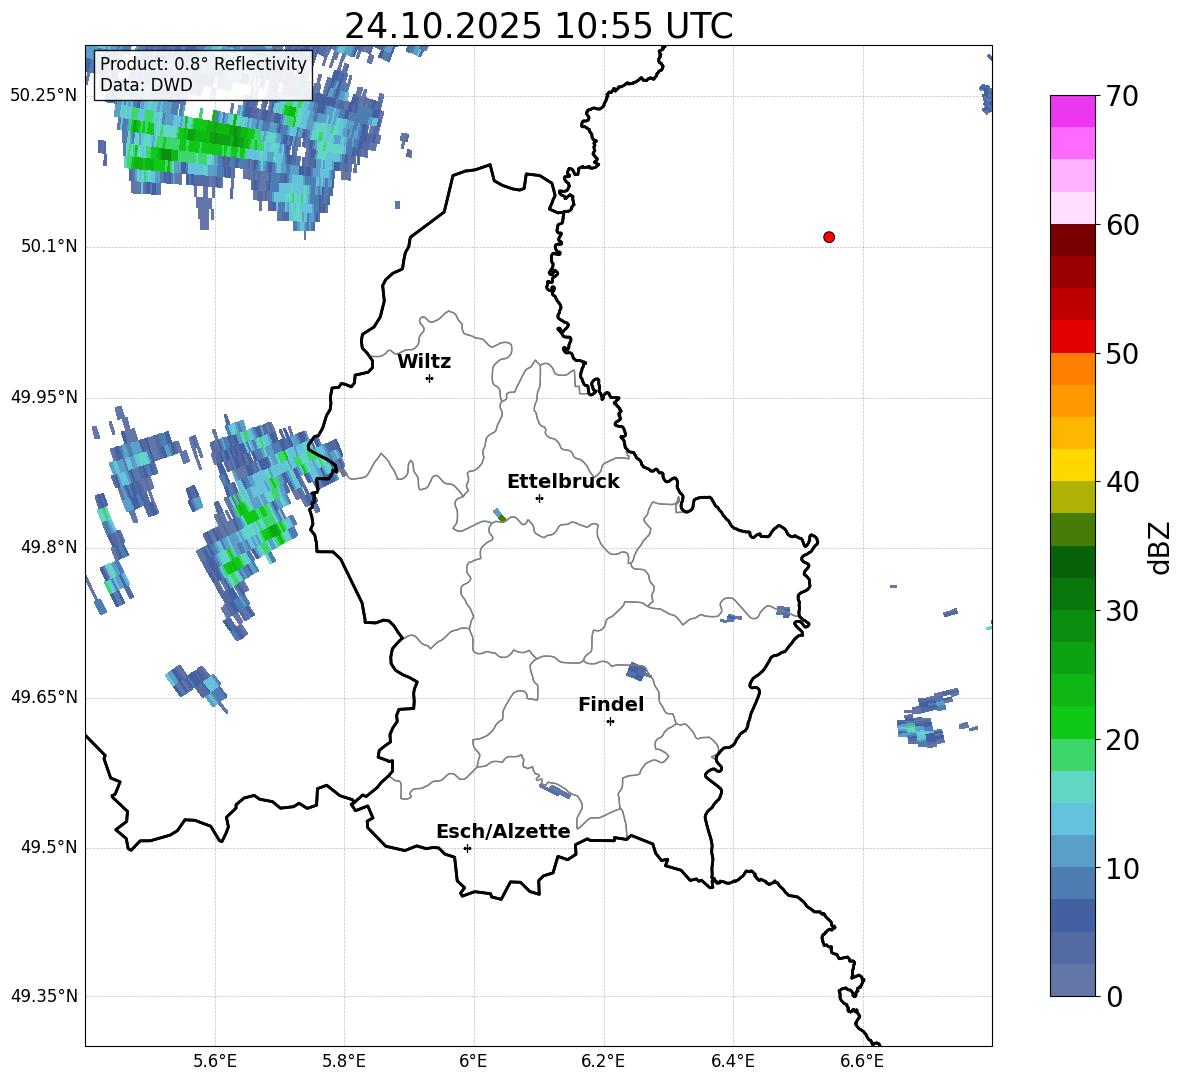This screenshot has height=1081, width=1184.
Task: Click the 6°E longitude label
Action: point(473,1061)
